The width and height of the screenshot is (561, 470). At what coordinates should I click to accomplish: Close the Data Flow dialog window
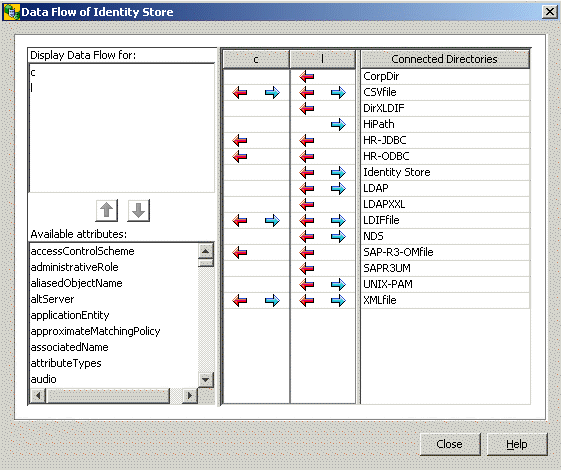550,12
